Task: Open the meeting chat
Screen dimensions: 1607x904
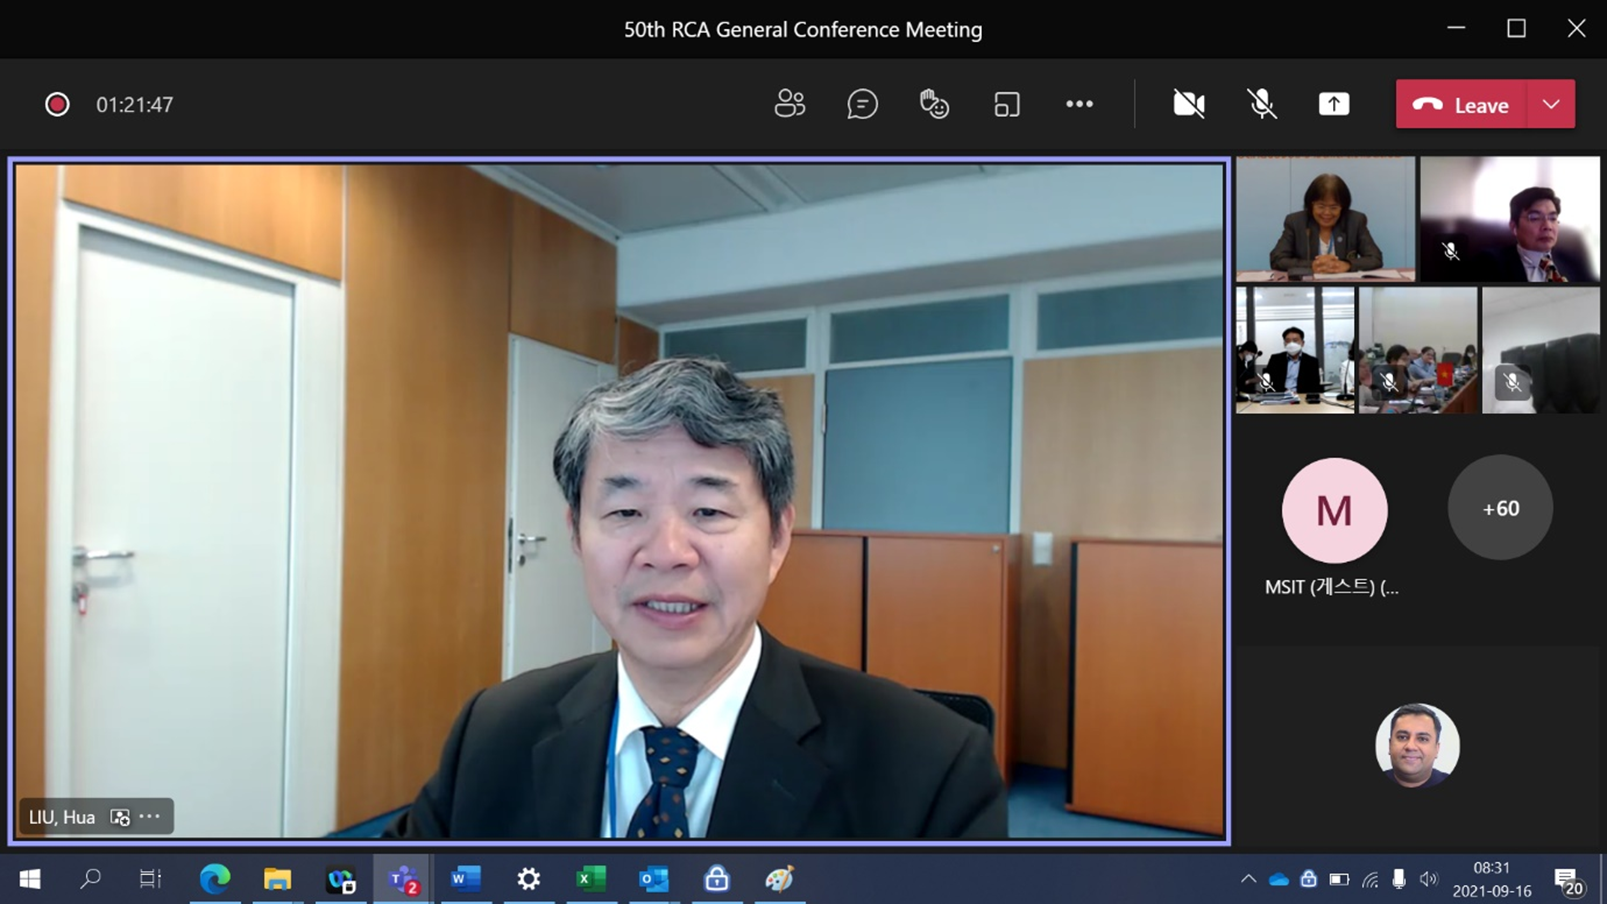Action: pyautogui.click(x=862, y=104)
